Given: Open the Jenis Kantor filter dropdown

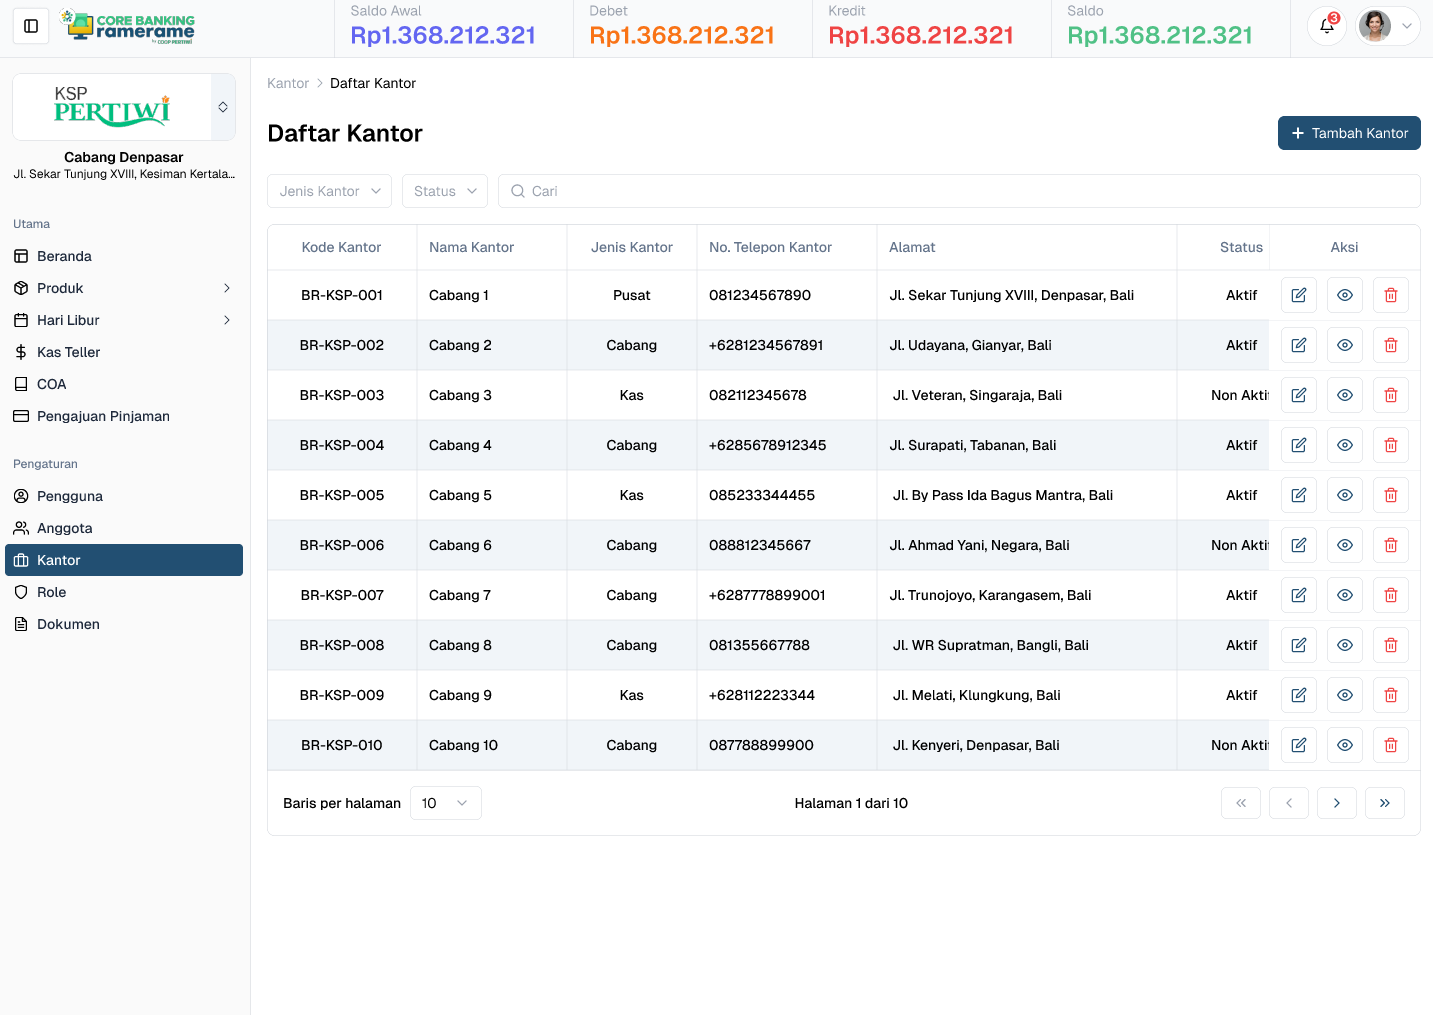Looking at the screenshot, I should pos(329,191).
